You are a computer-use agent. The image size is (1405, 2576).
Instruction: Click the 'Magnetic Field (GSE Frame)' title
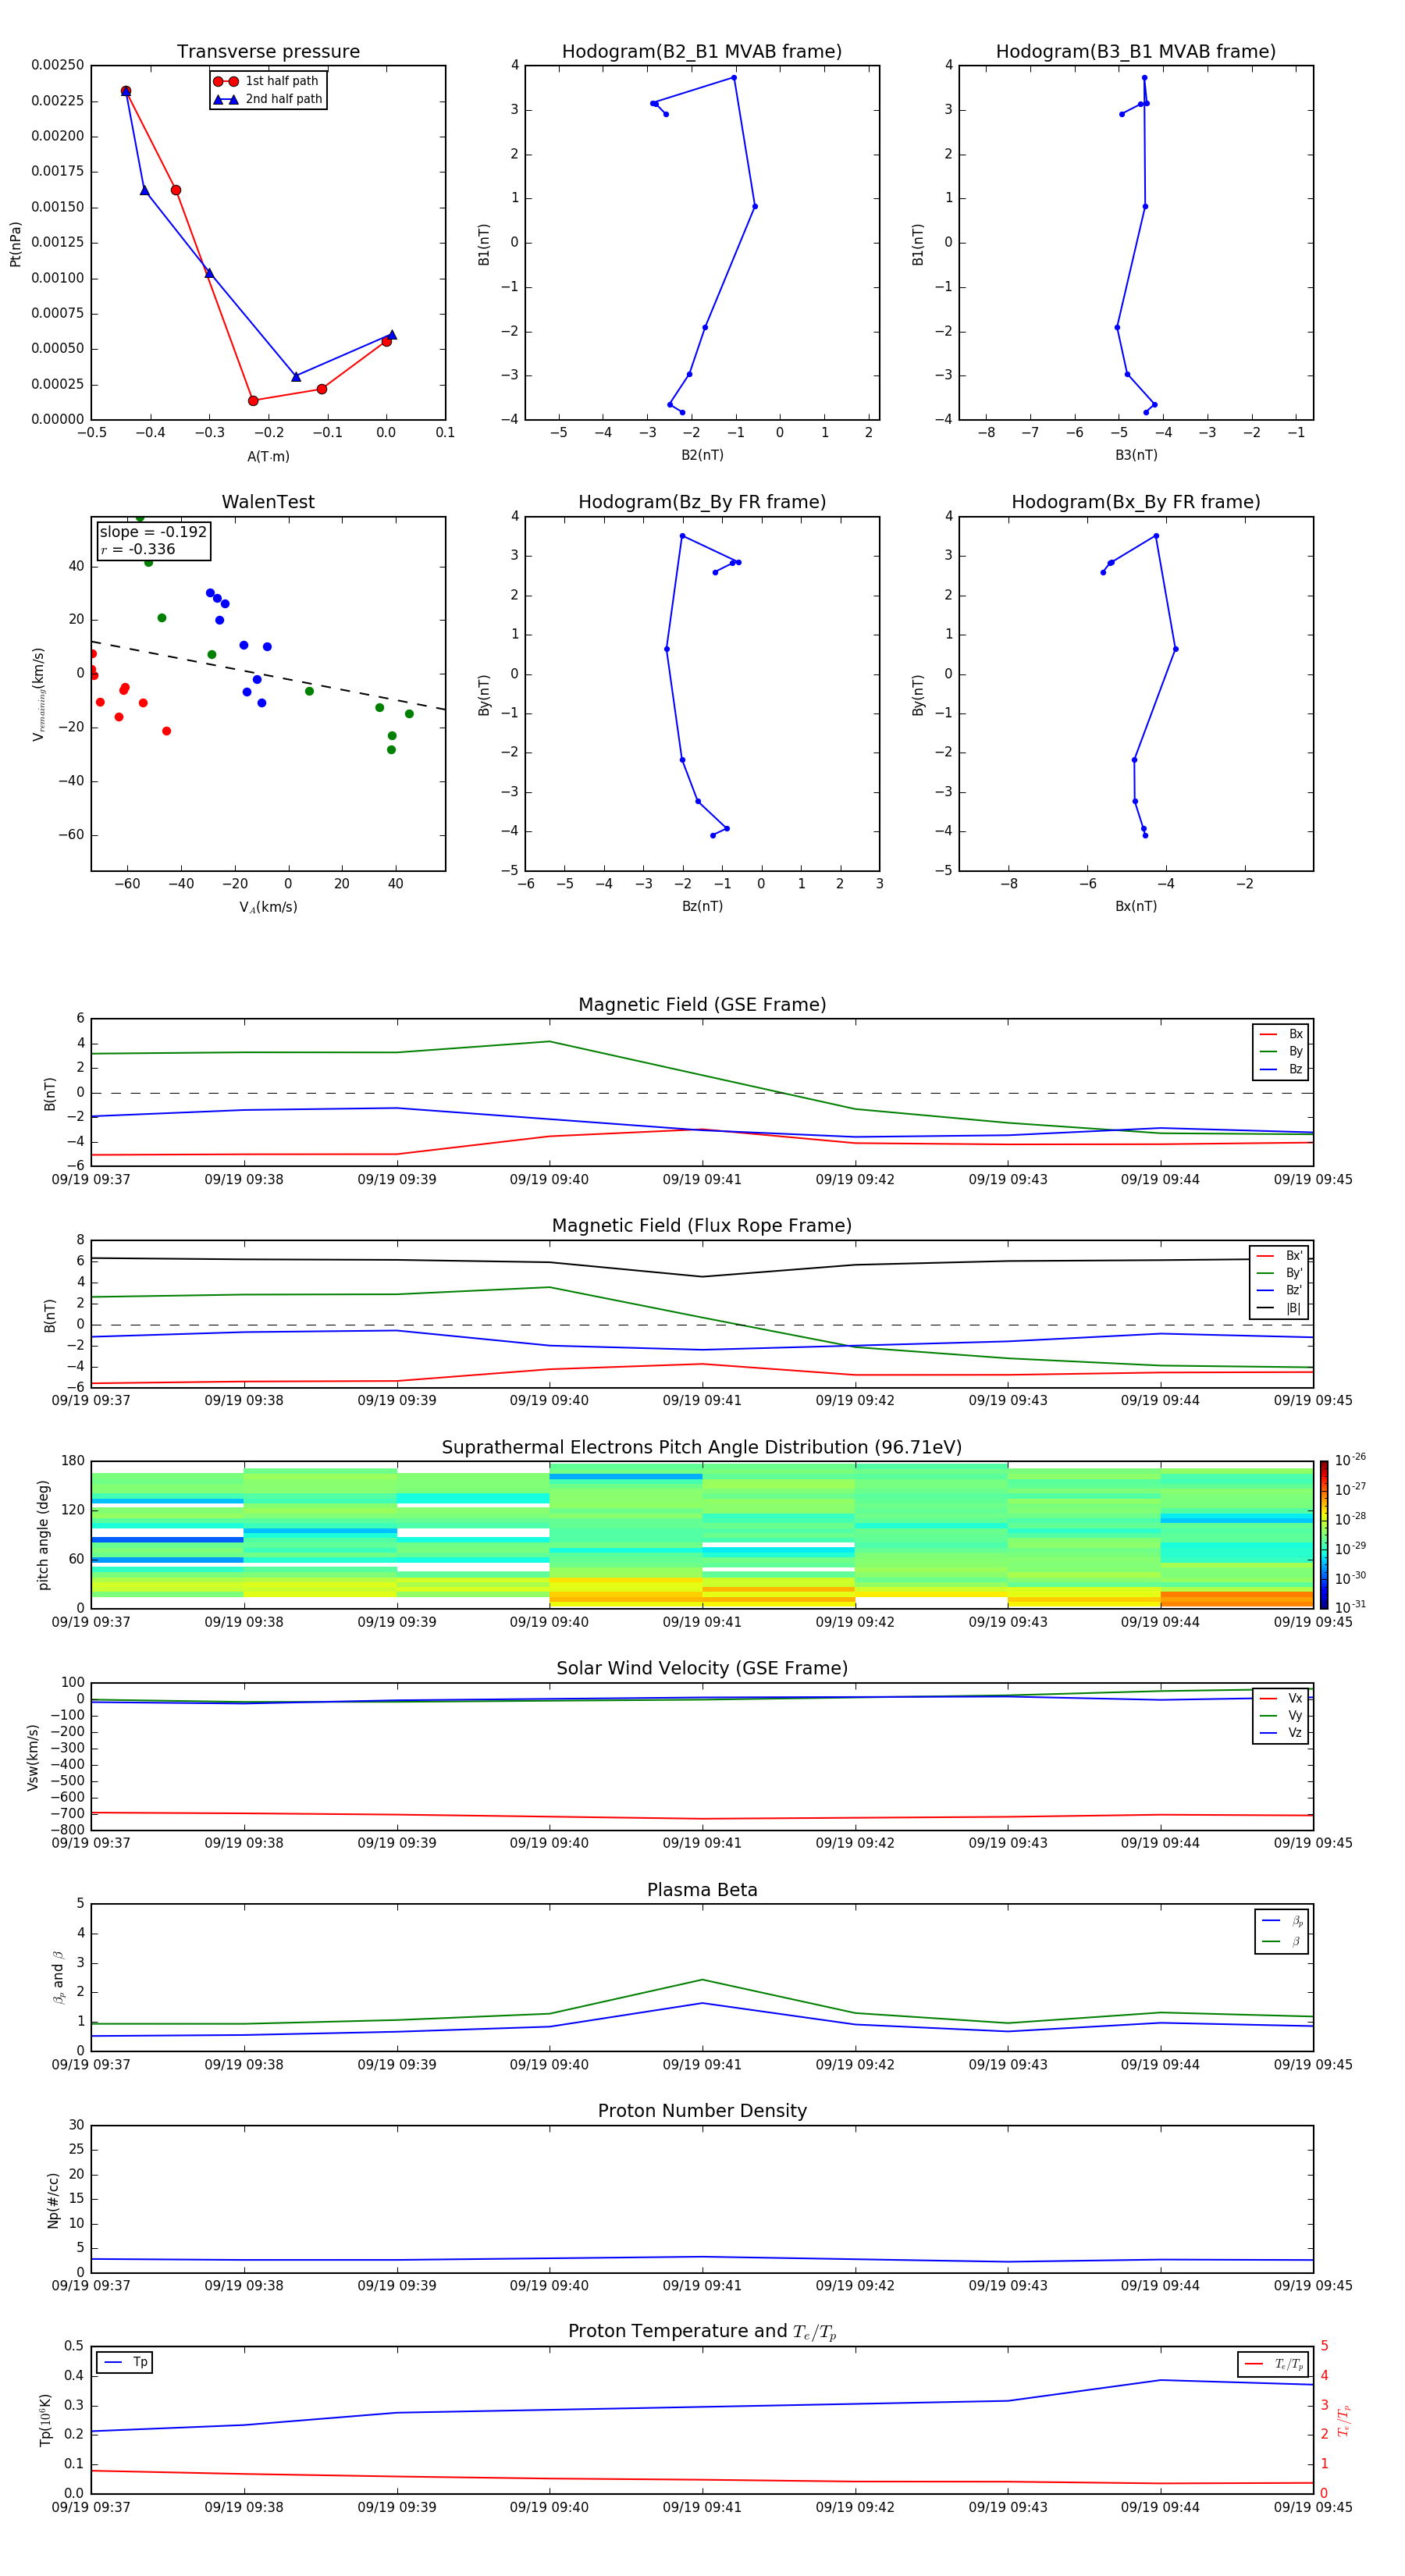pyautogui.click(x=702, y=1005)
